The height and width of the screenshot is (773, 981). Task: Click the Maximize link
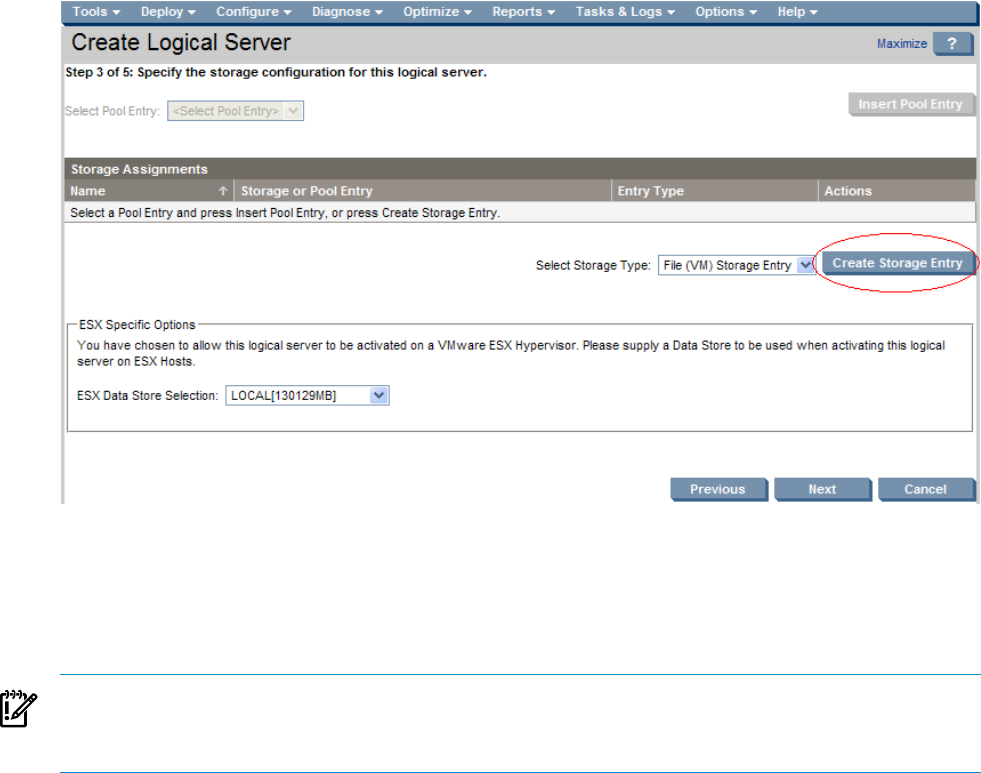coord(901,44)
